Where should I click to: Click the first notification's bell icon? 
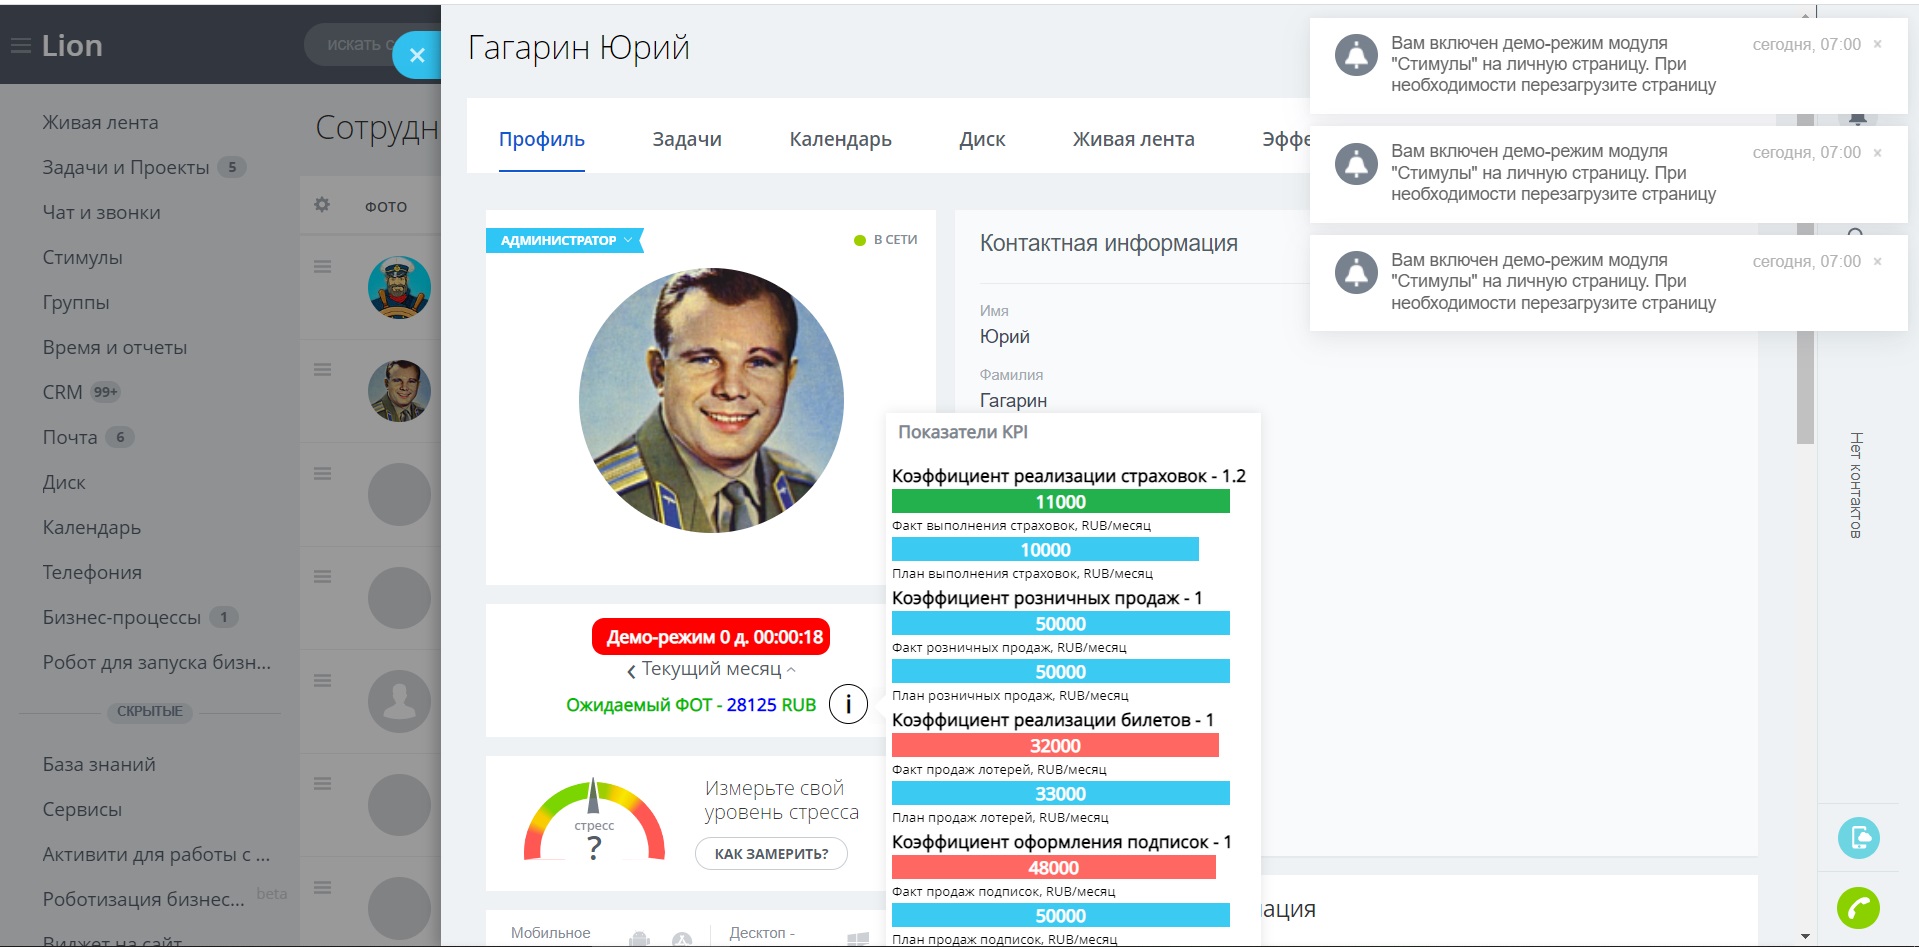tap(1356, 55)
